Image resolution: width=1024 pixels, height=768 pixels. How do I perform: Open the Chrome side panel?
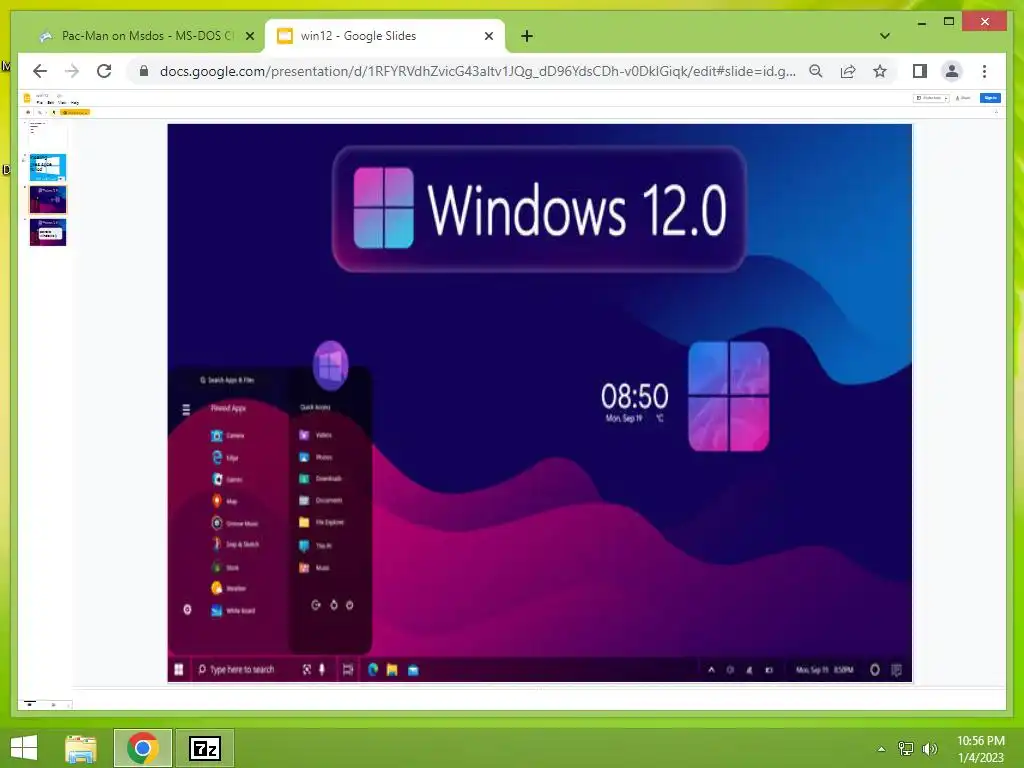(x=920, y=71)
